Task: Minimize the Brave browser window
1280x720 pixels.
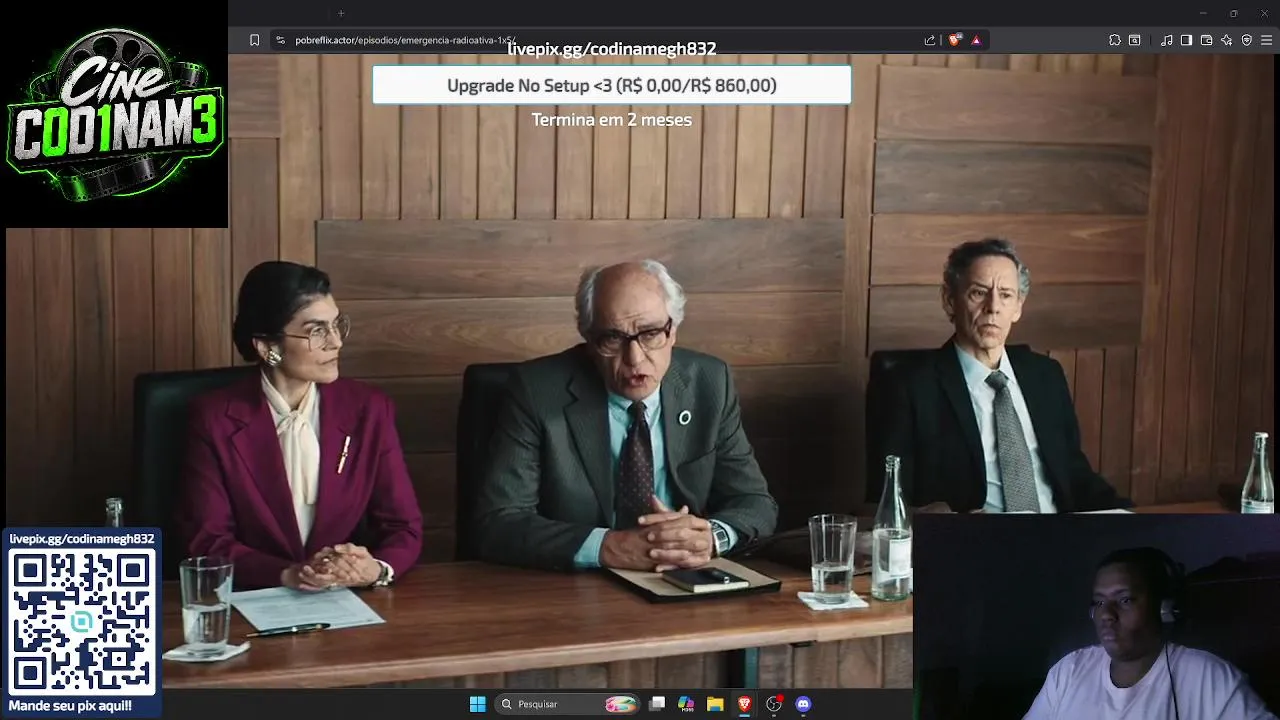Action: click(1203, 13)
